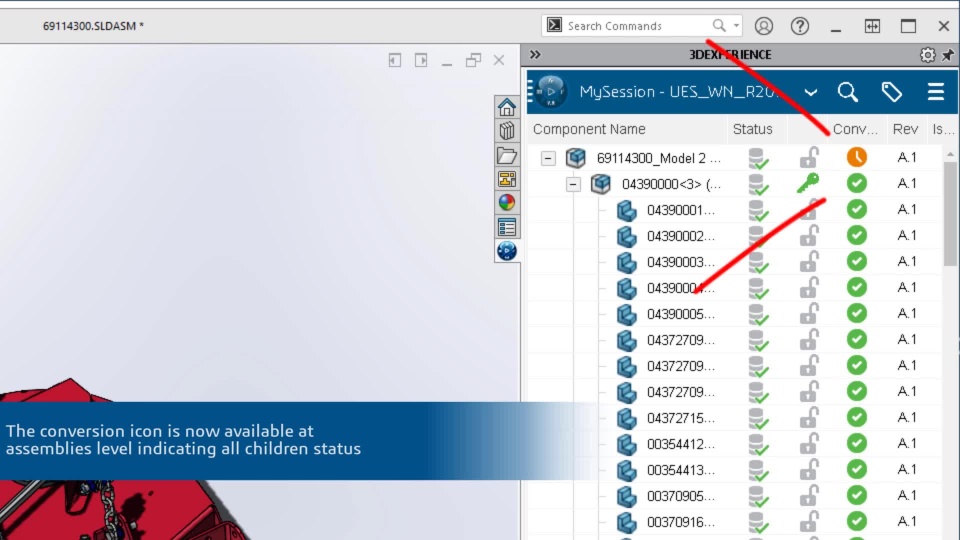
Task: Click the vertical scrollbar of component list
Action: [950, 214]
